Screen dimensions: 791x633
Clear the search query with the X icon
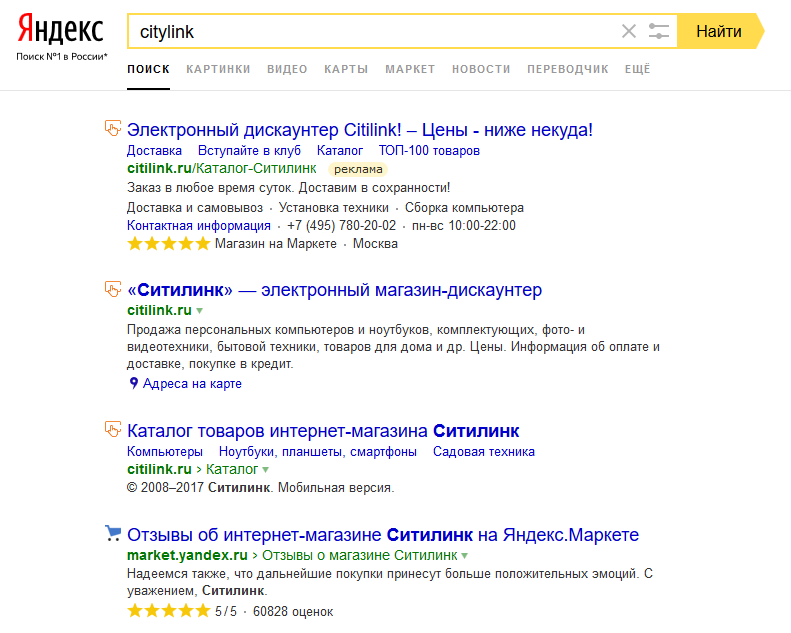click(x=629, y=31)
